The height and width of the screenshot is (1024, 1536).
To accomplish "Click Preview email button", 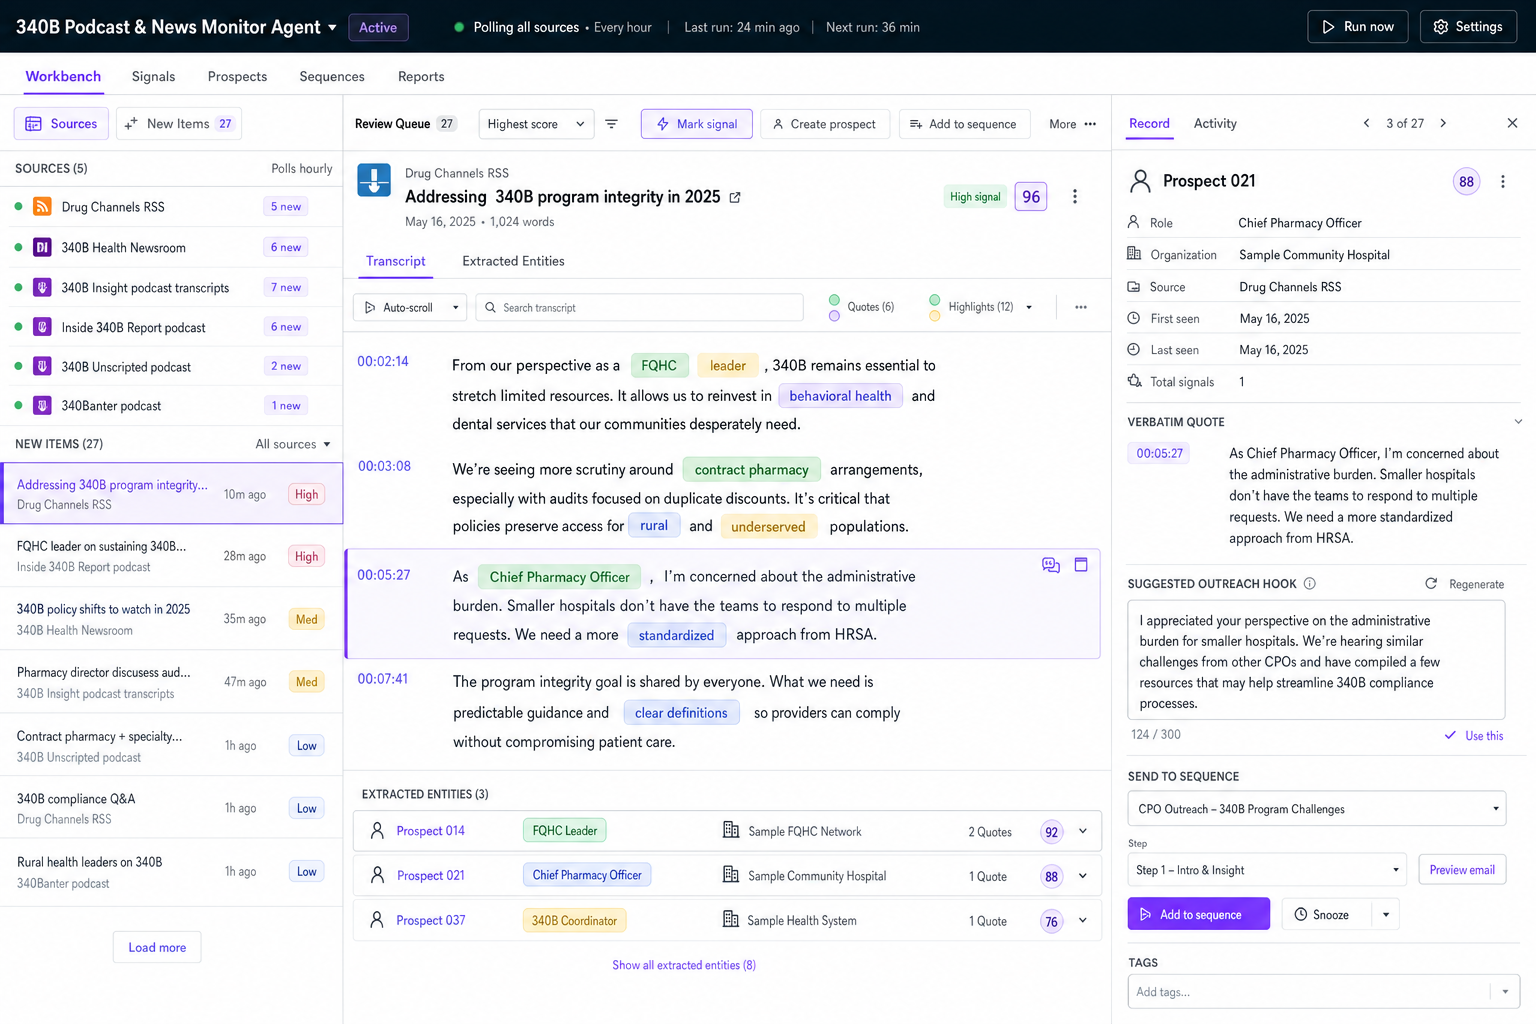I will (1462, 870).
